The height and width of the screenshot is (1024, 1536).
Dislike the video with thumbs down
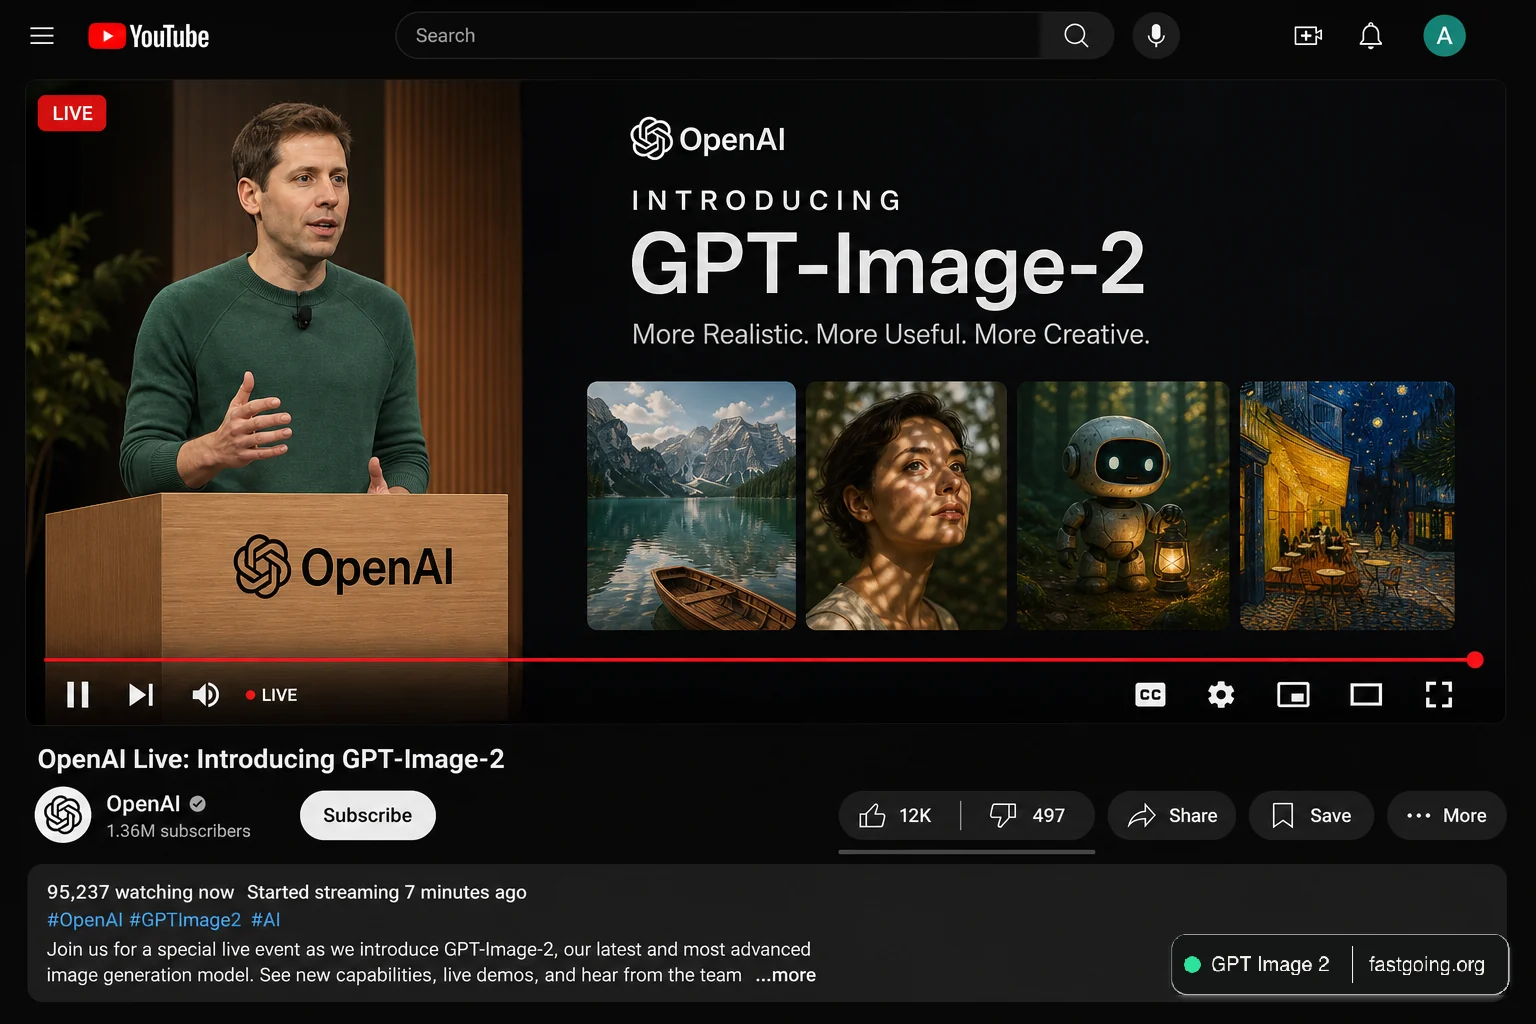[1028, 816]
